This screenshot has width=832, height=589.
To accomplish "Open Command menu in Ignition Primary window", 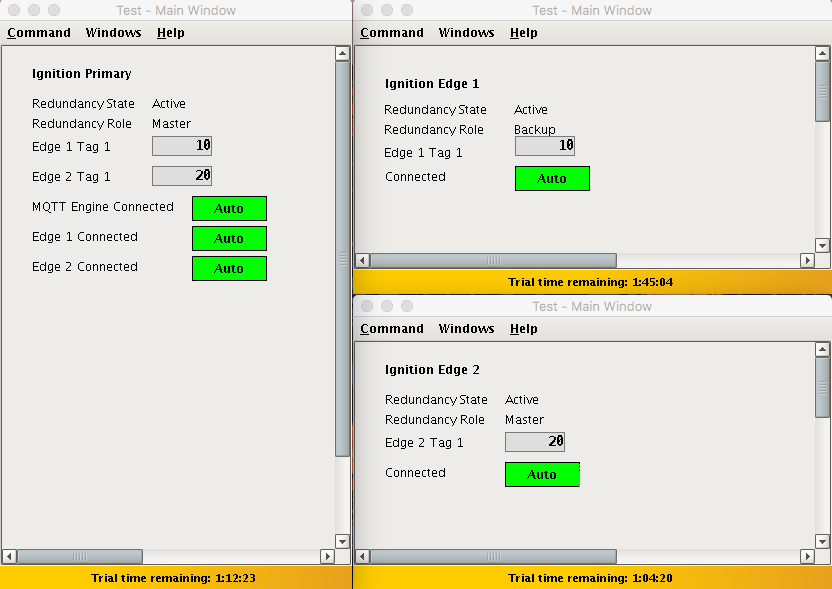I will point(39,33).
